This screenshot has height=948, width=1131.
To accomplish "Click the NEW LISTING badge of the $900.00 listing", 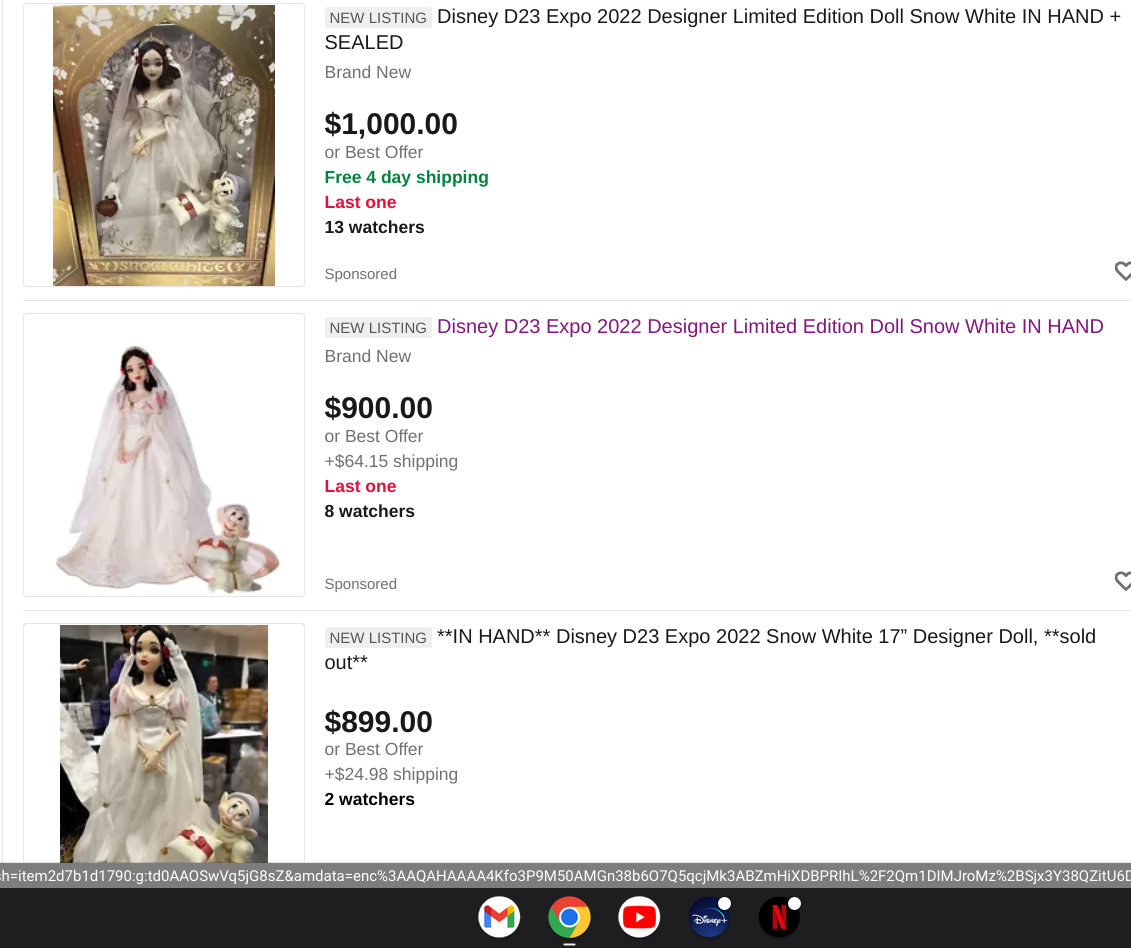I will [378, 328].
